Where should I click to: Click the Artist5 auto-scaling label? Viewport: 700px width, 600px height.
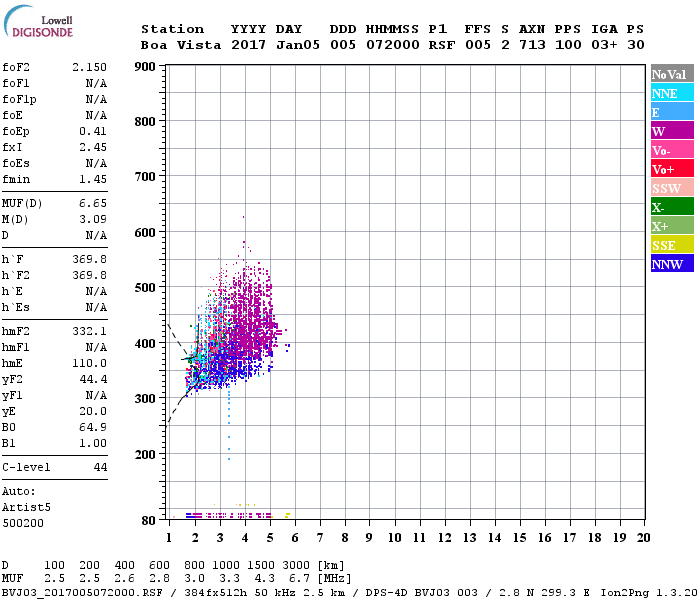[26, 508]
